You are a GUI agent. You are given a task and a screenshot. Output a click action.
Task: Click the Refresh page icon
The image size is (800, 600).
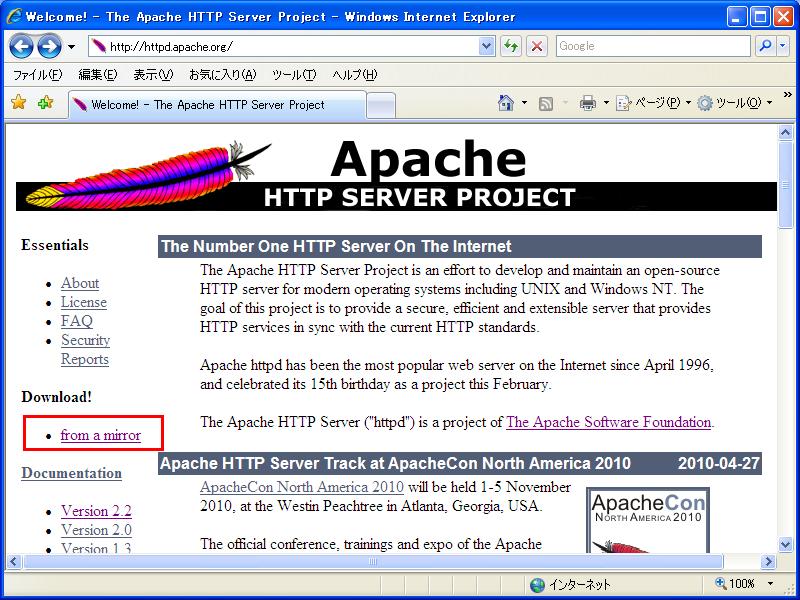pos(511,46)
